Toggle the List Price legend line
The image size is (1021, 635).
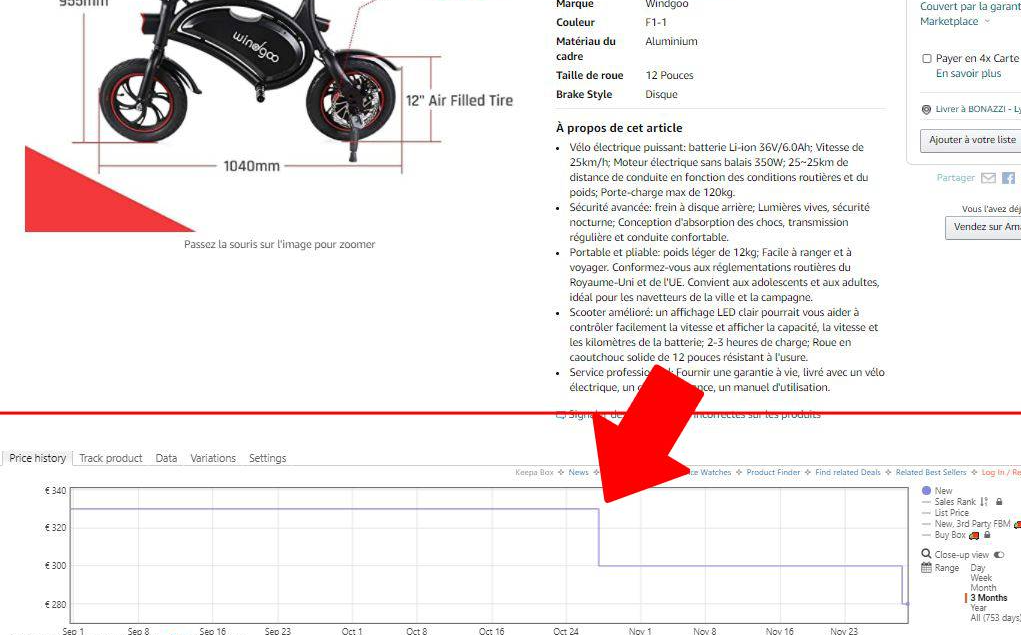(951, 513)
